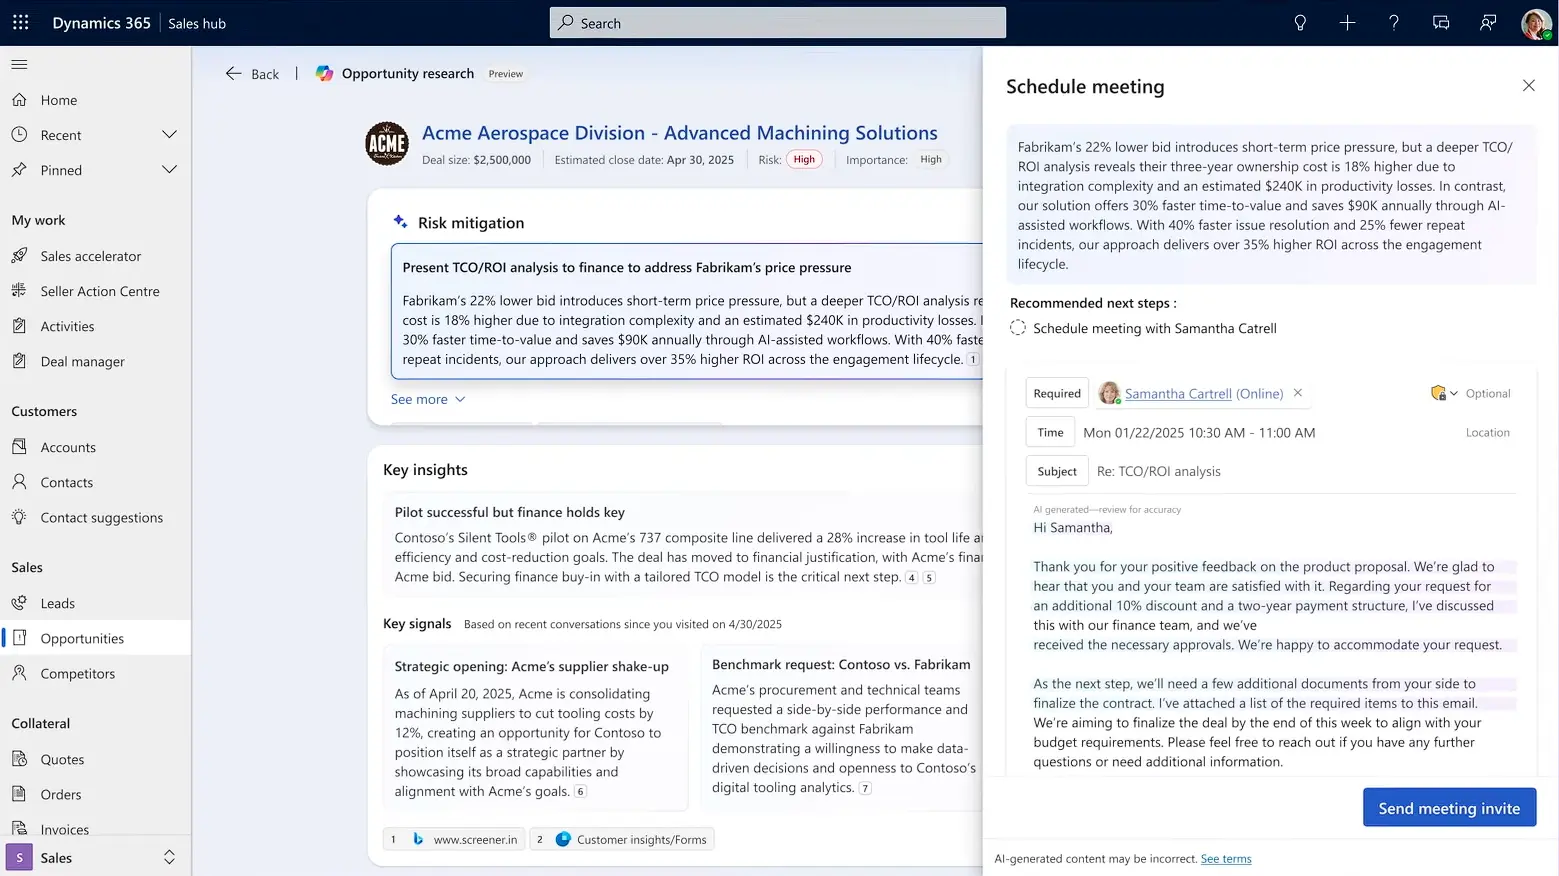The image size is (1559, 876).
Task: Click the Orders document icon
Action: pyautogui.click(x=19, y=794)
